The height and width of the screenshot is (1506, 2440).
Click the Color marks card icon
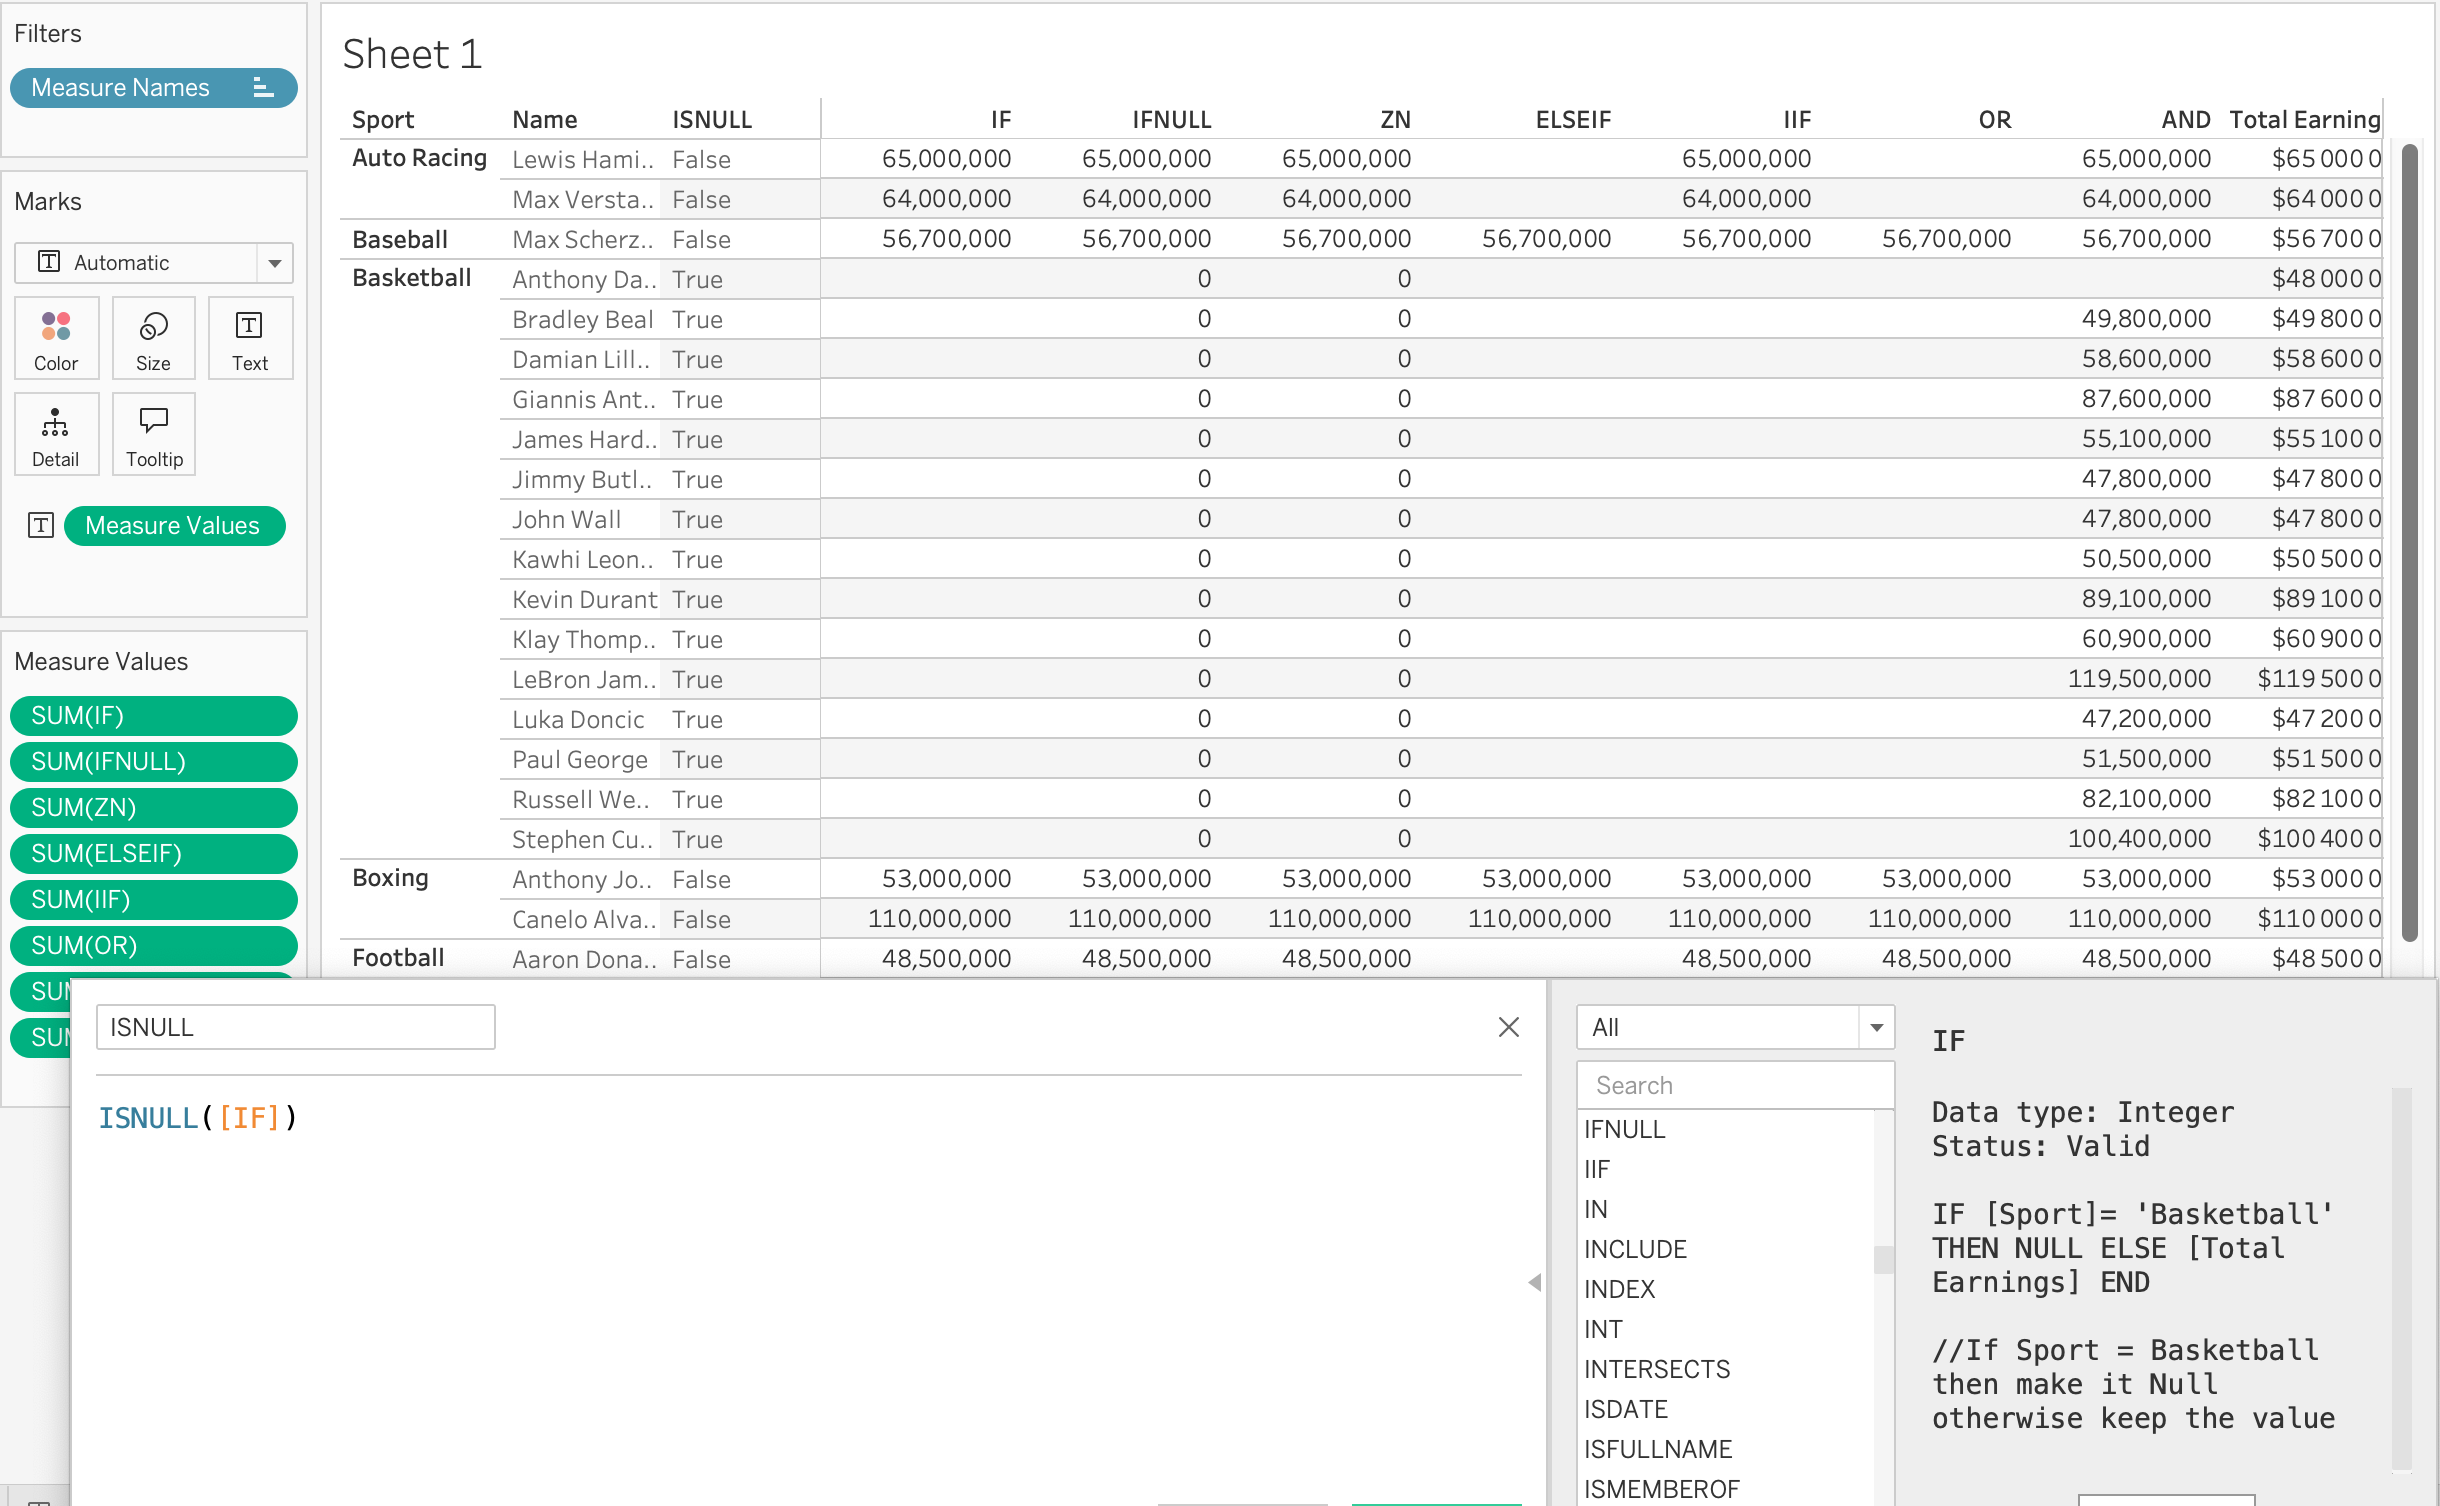56,338
